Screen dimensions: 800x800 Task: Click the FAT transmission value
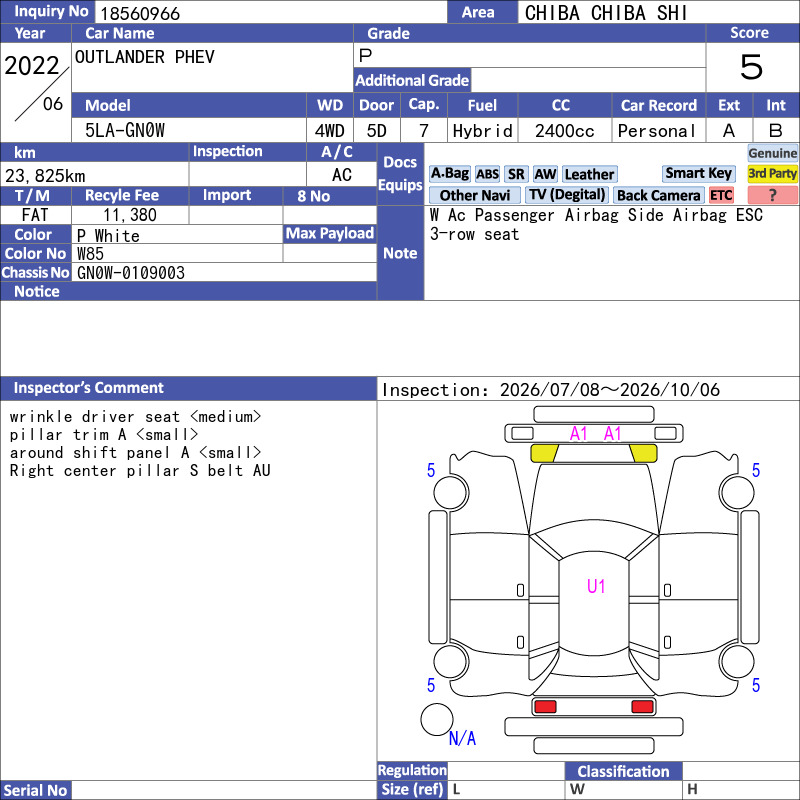pyautogui.click(x=35, y=215)
